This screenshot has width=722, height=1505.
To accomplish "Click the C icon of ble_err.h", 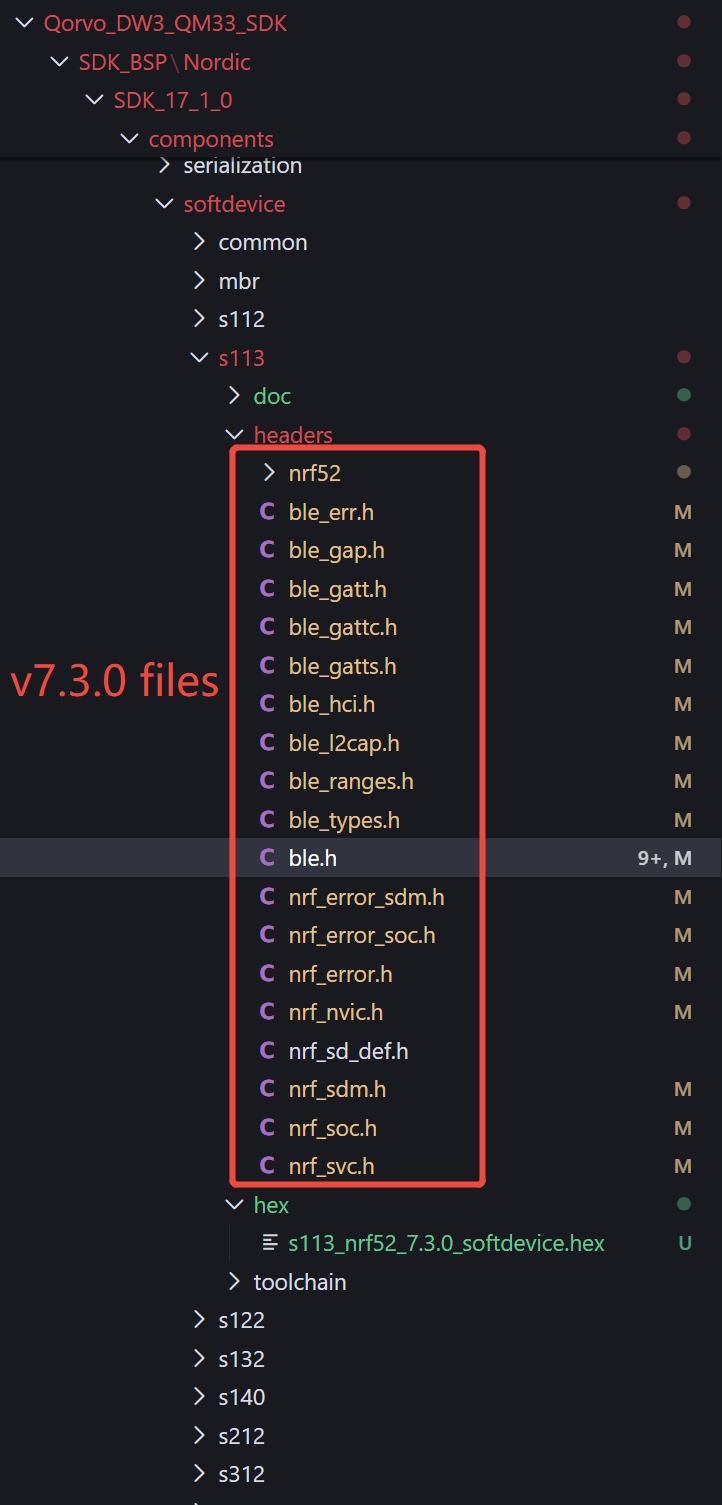I will click(x=267, y=512).
